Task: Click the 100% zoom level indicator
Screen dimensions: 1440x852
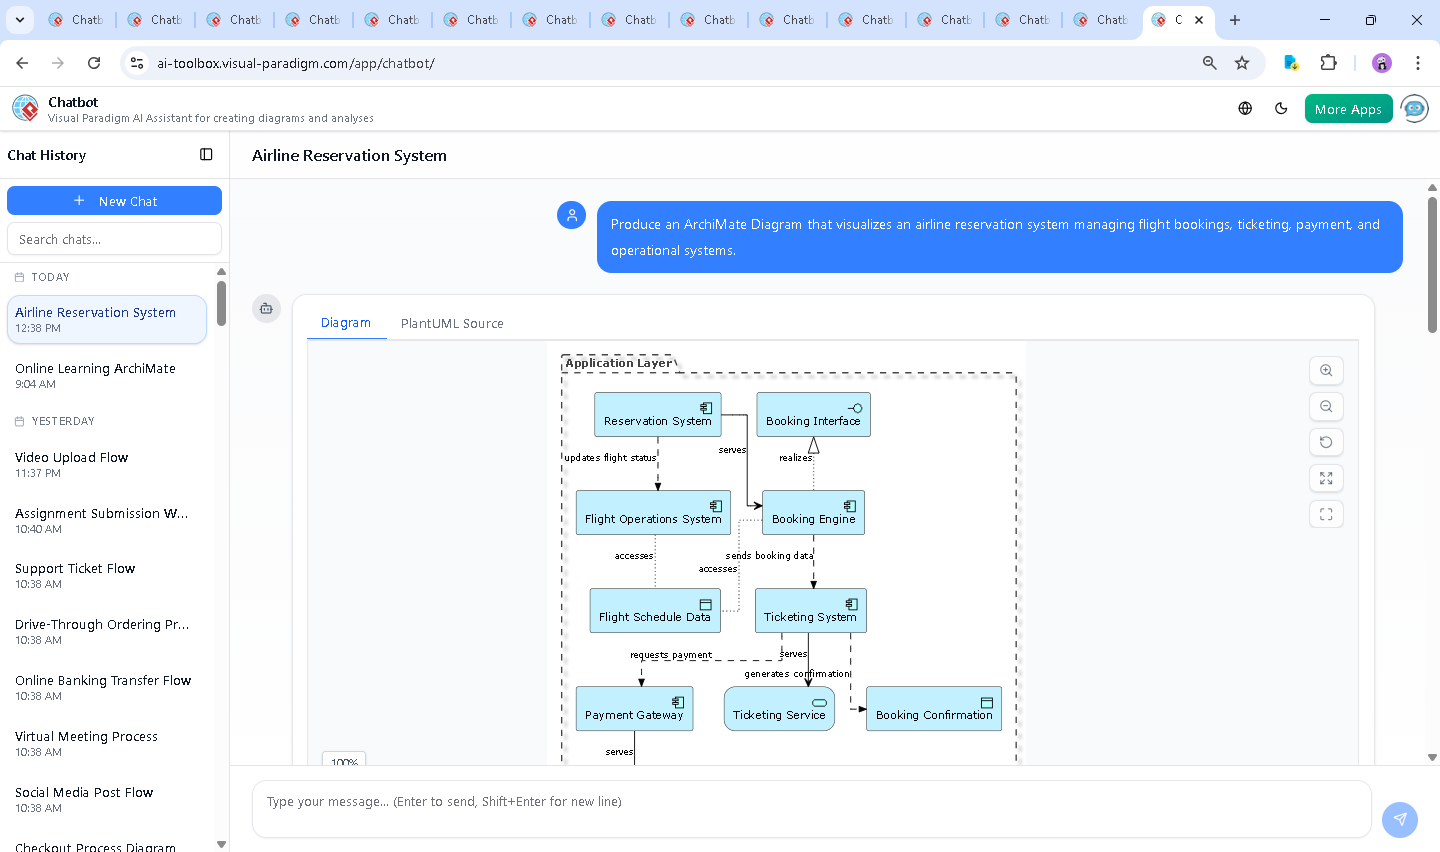Action: (x=344, y=761)
